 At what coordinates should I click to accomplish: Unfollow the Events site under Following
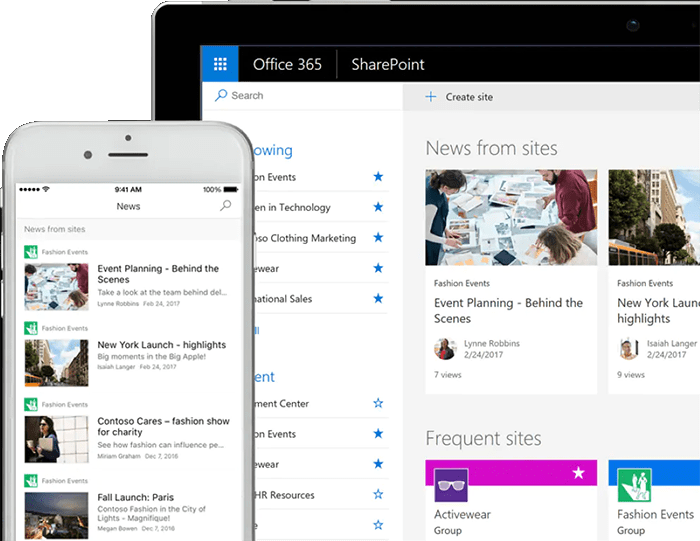[378, 177]
